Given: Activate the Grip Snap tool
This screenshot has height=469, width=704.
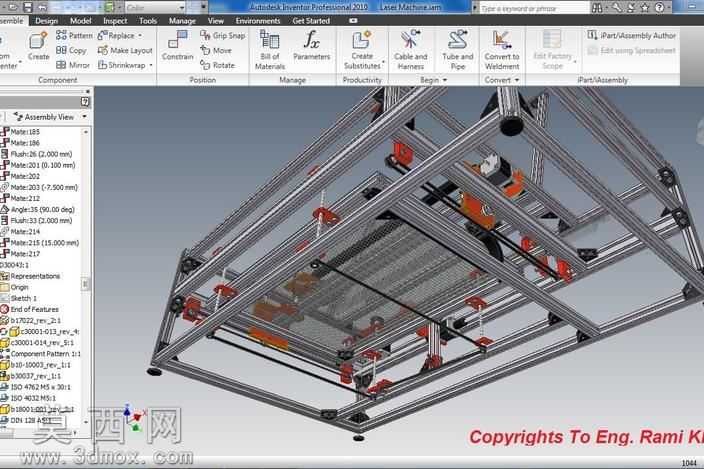Looking at the screenshot, I should point(223,35).
